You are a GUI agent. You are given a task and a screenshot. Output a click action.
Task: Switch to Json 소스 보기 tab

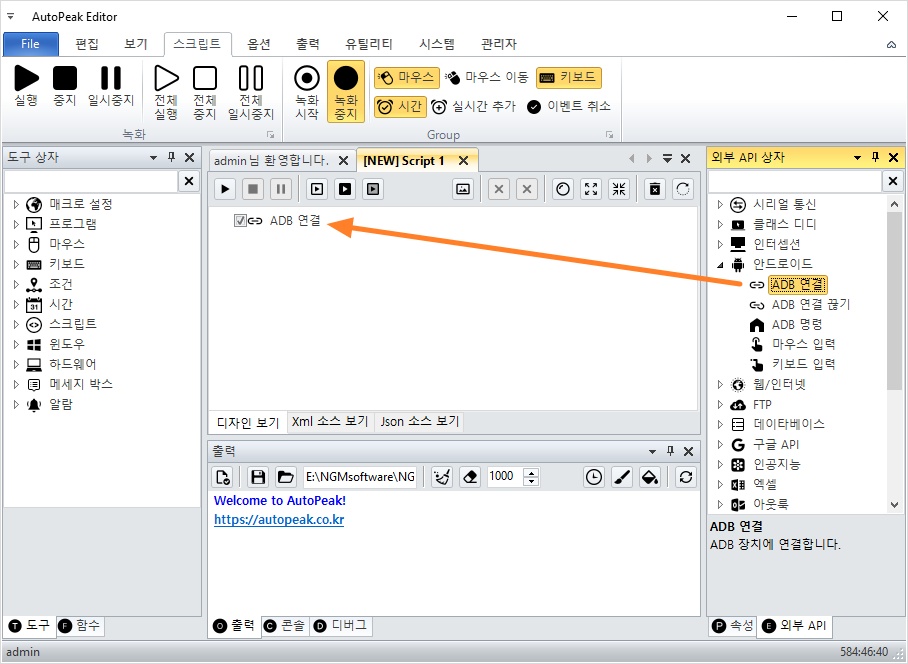420,421
